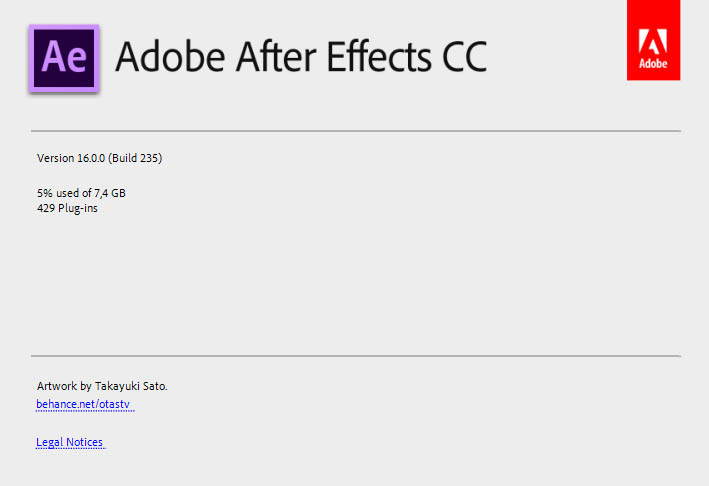Click the CC letters in the title
Viewport: 709px width, 486px height.
pyautogui.click(x=461, y=57)
